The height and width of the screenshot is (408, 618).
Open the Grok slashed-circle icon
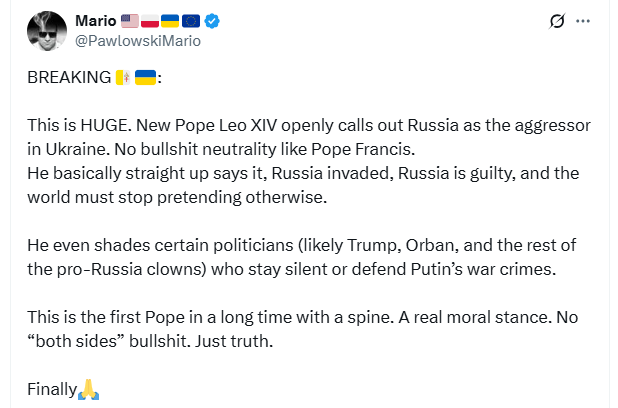tap(557, 21)
